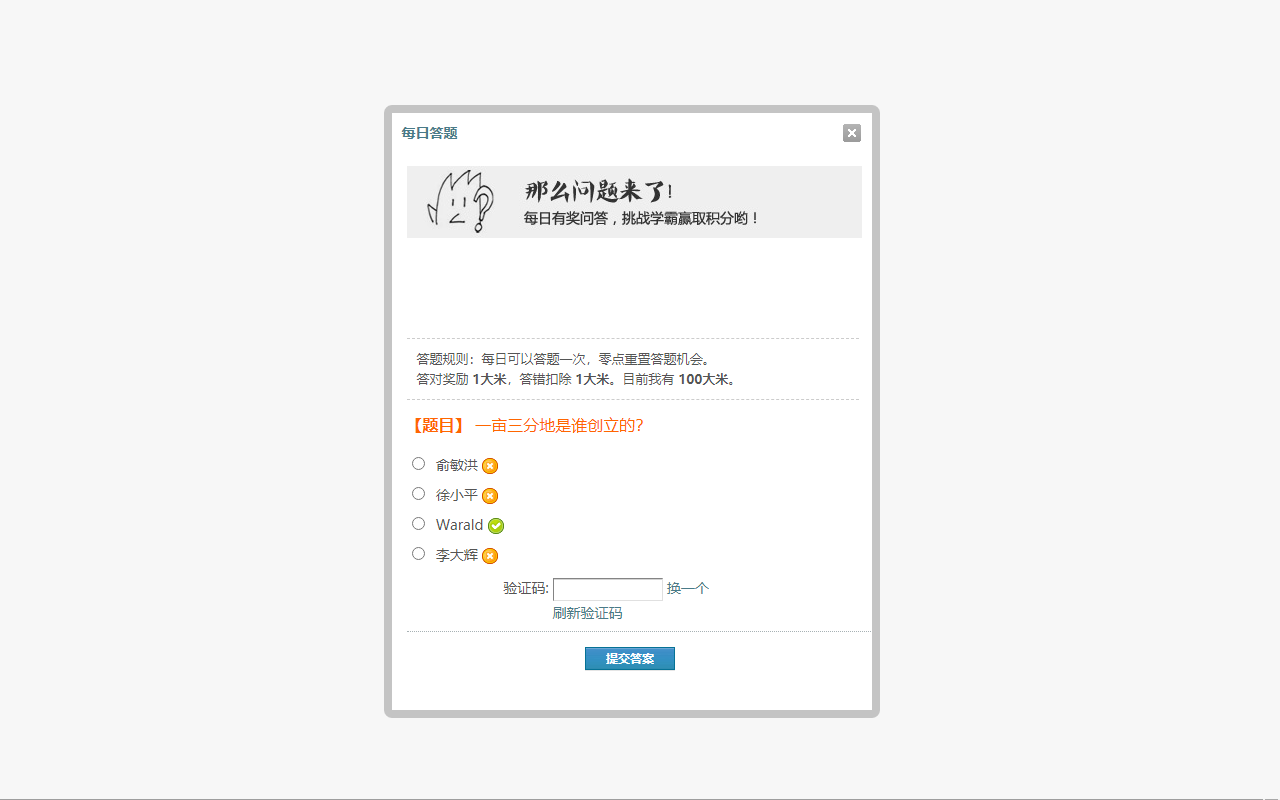The height and width of the screenshot is (800, 1280).
Task: Click the orange X icon beside 李大辉
Action: coord(490,555)
